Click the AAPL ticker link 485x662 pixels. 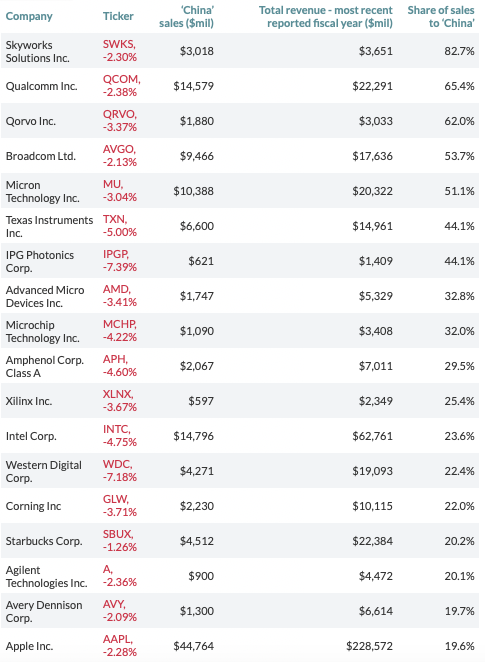117,640
